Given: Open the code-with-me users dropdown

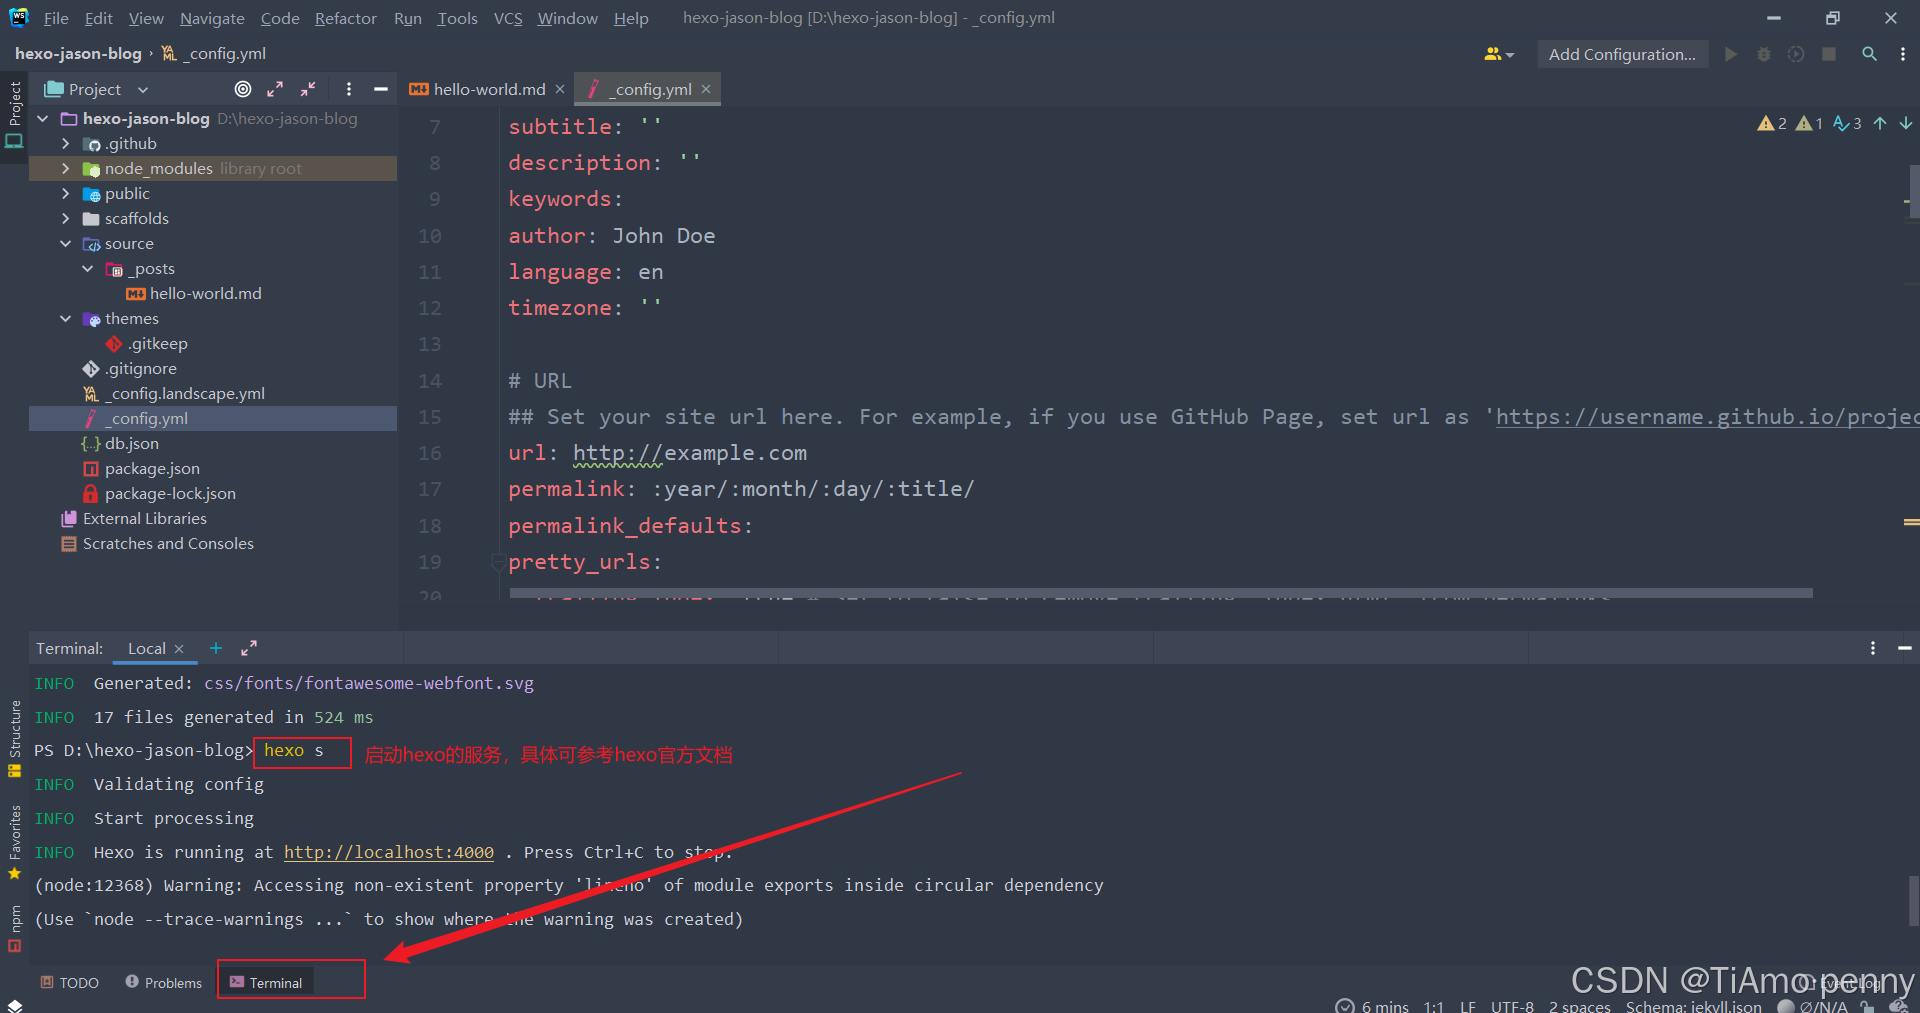Looking at the screenshot, I should click(x=1498, y=54).
